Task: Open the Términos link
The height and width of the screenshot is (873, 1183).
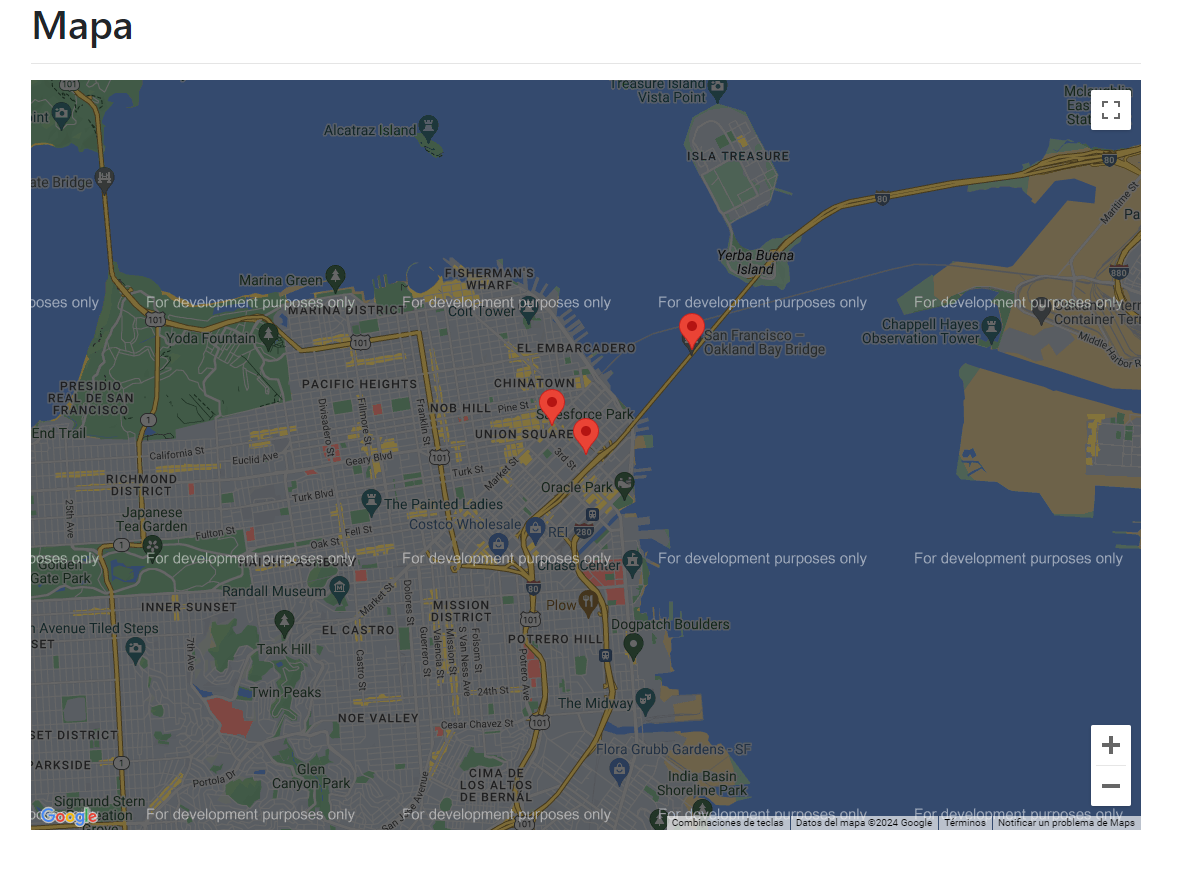Action: [965, 823]
